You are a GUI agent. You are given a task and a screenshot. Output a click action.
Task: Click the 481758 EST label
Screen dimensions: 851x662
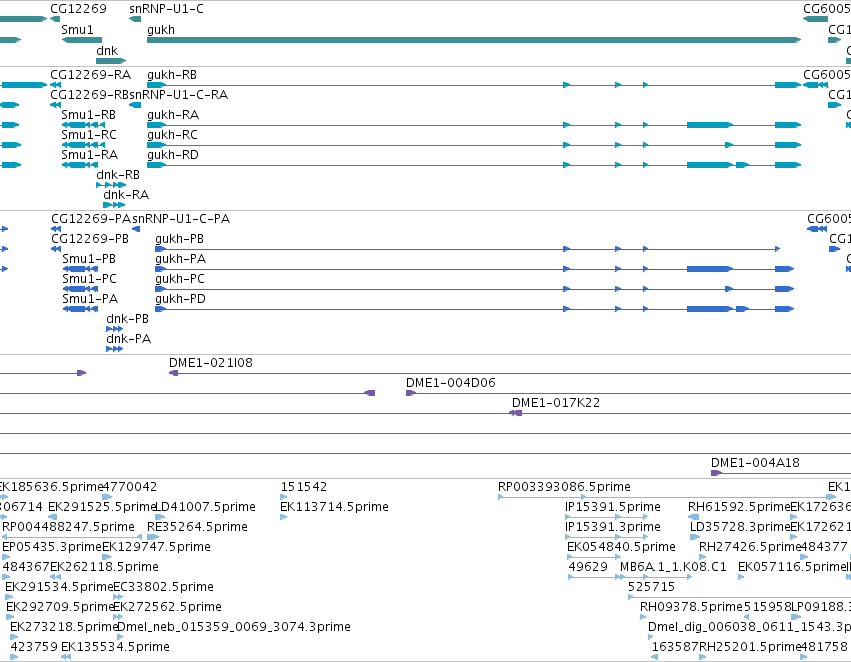coord(824,648)
